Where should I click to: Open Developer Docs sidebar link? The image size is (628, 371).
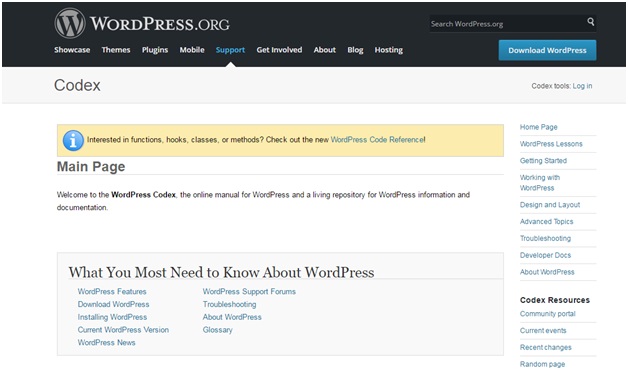click(545, 255)
